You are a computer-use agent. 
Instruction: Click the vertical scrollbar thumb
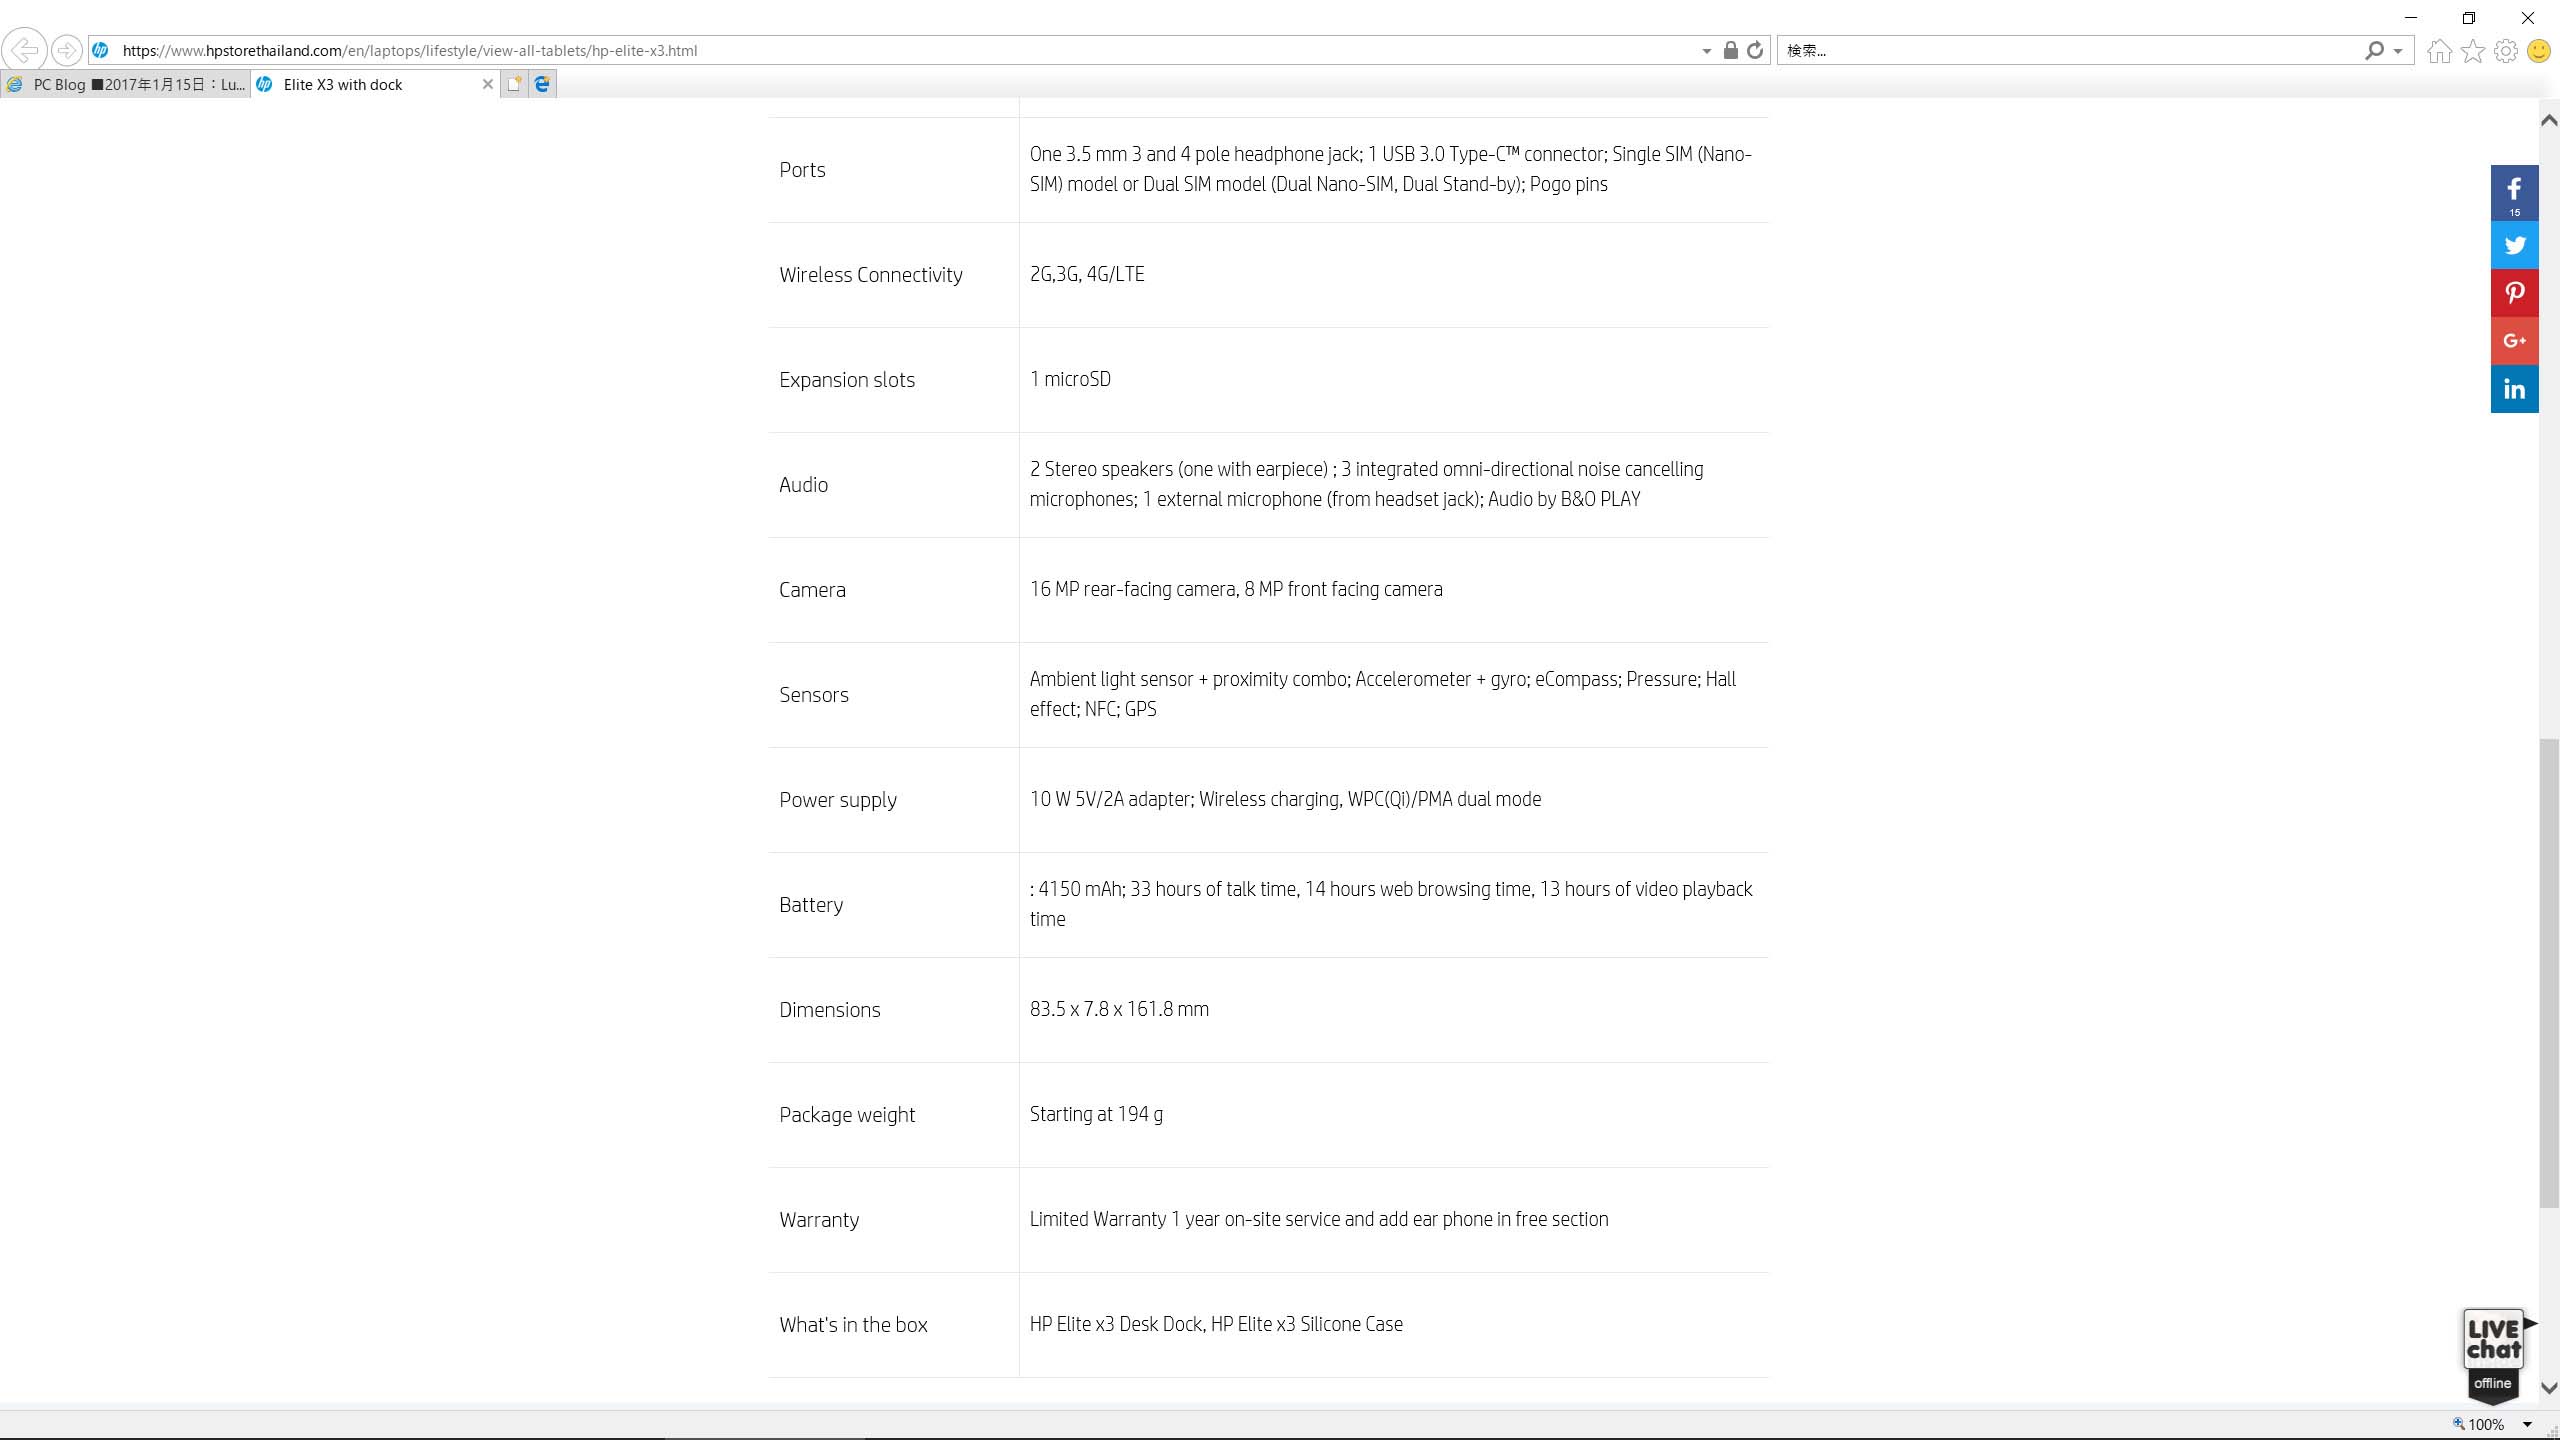(2549, 972)
